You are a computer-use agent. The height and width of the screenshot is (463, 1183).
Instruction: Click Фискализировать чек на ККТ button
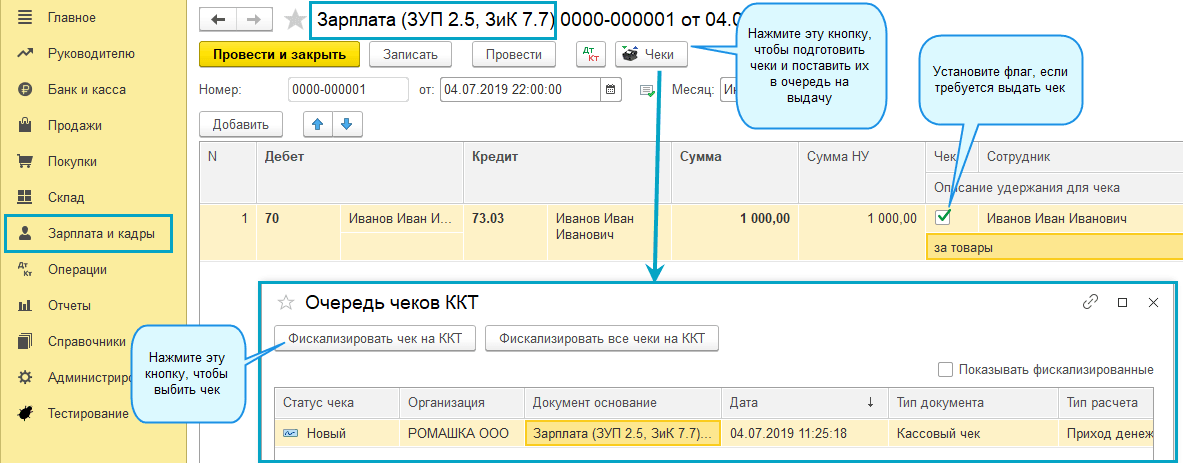(374, 339)
